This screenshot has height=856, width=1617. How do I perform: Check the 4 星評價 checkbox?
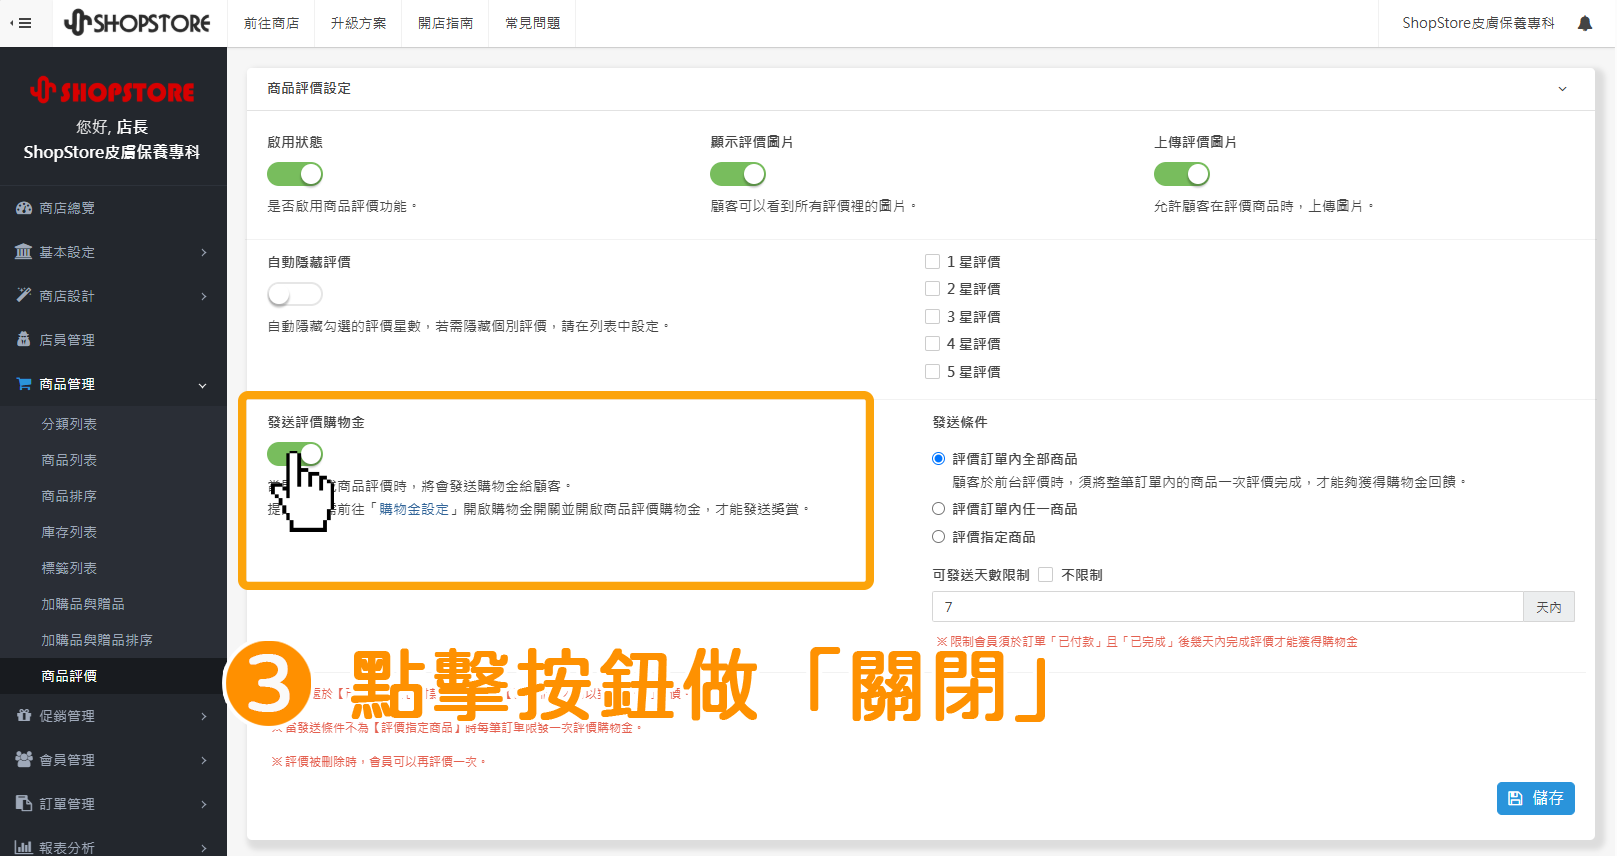(932, 344)
